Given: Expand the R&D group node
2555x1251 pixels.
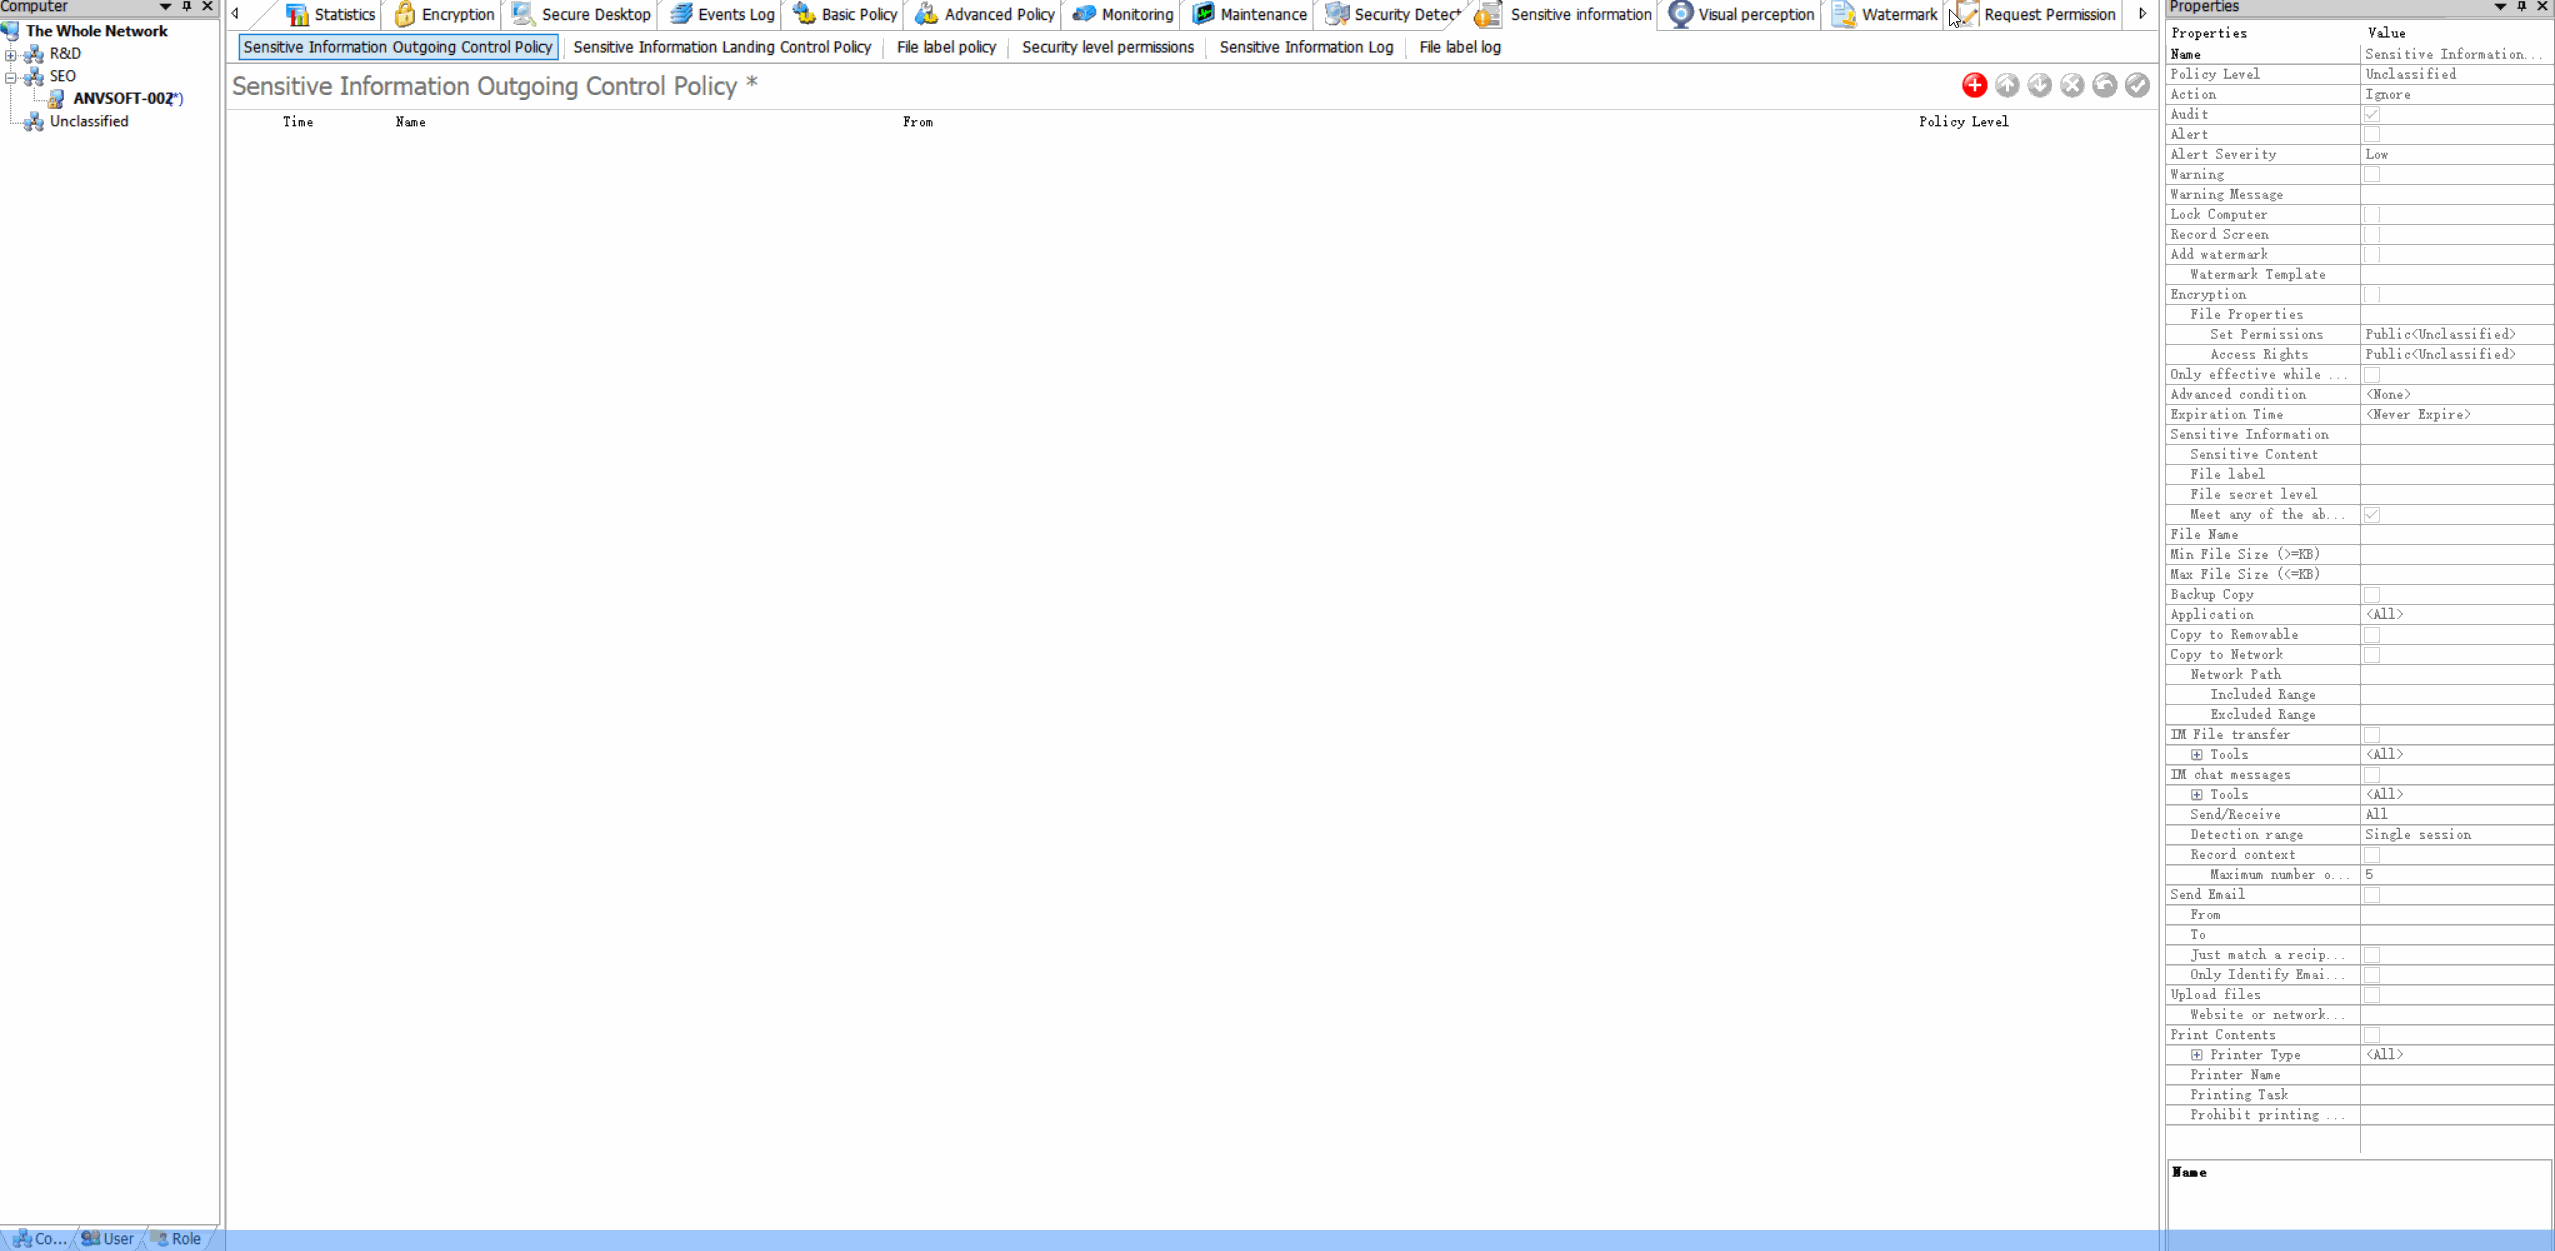Looking at the screenshot, I should tap(11, 54).
